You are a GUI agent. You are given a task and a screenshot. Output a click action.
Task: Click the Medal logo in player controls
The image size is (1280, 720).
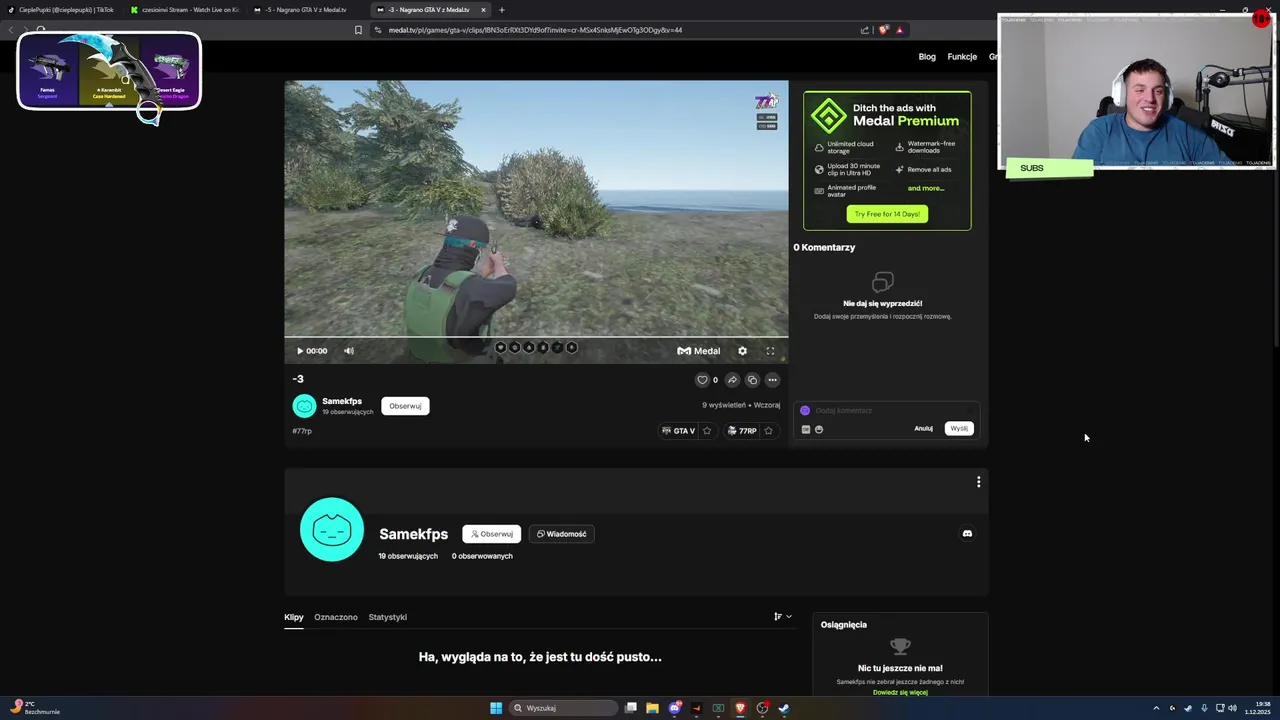click(698, 351)
